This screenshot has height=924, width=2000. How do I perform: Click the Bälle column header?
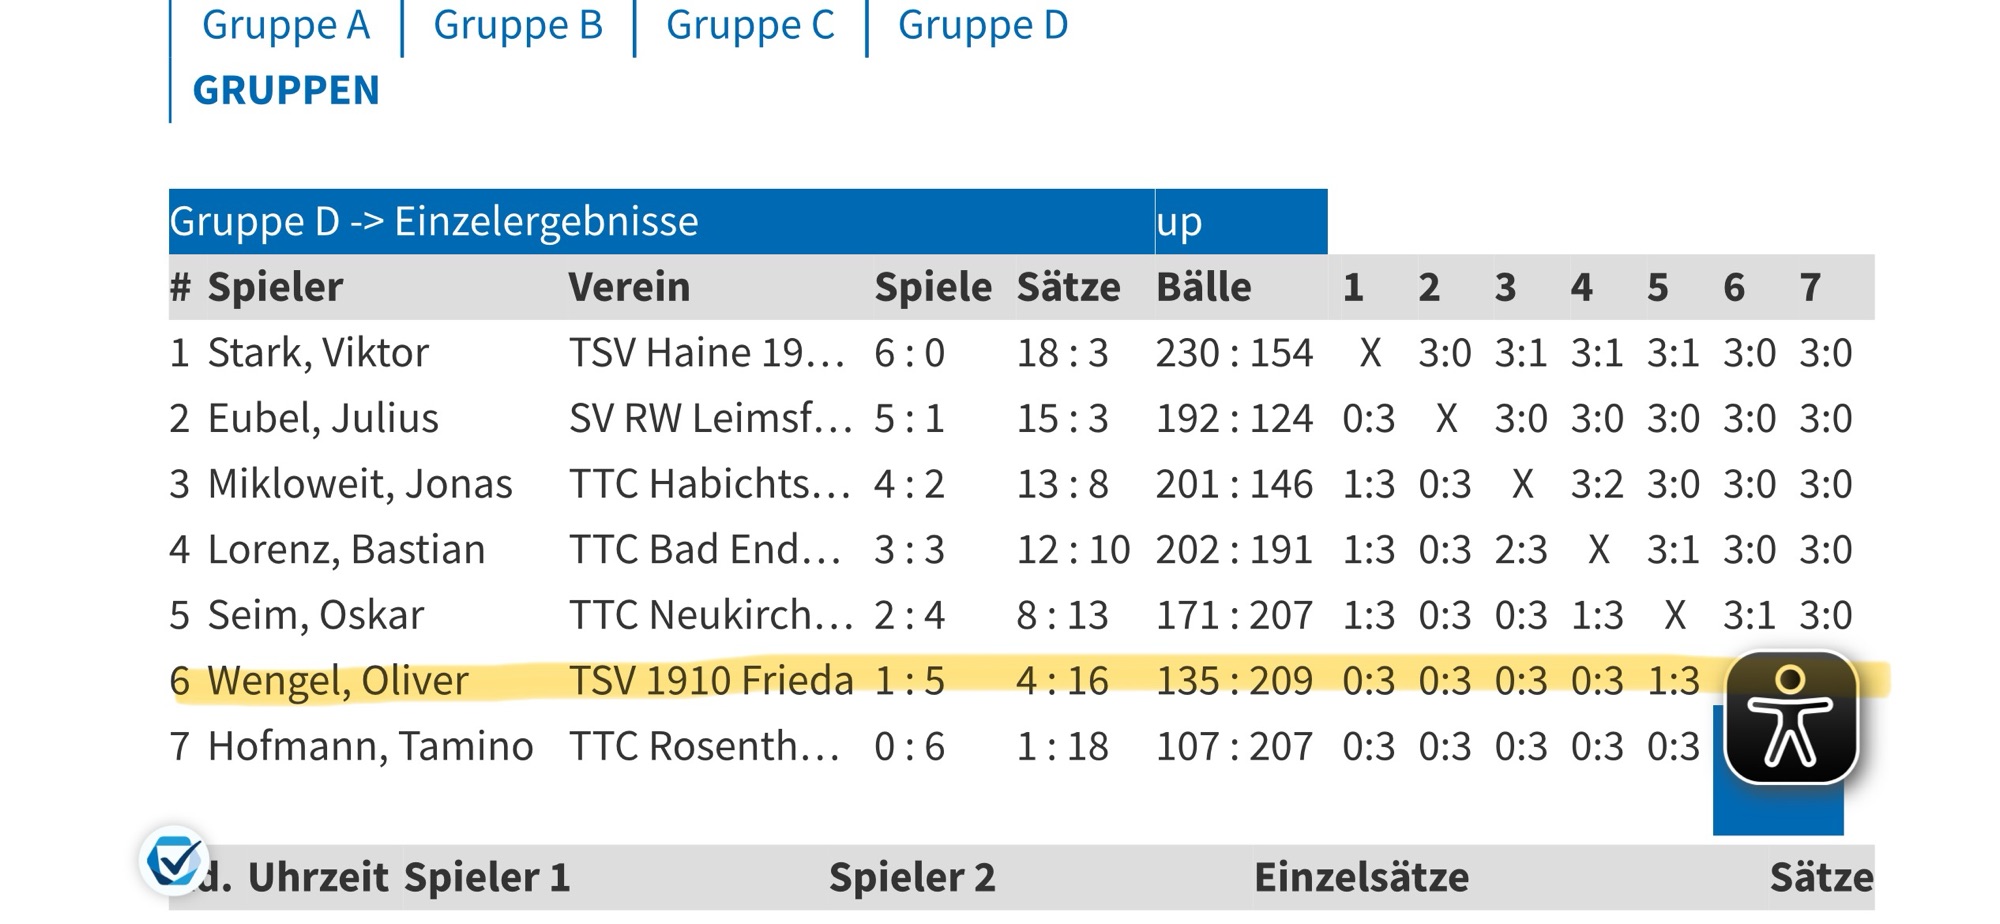(1203, 287)
